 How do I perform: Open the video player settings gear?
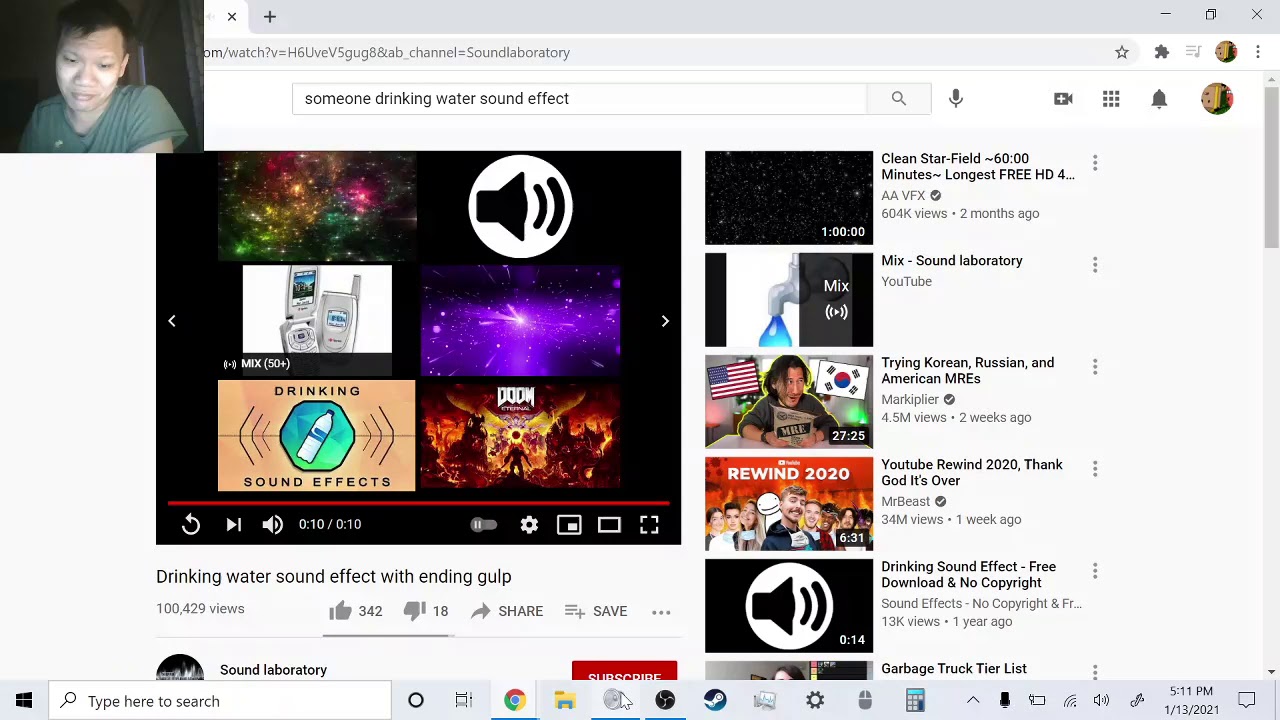[x=529, y=524]
